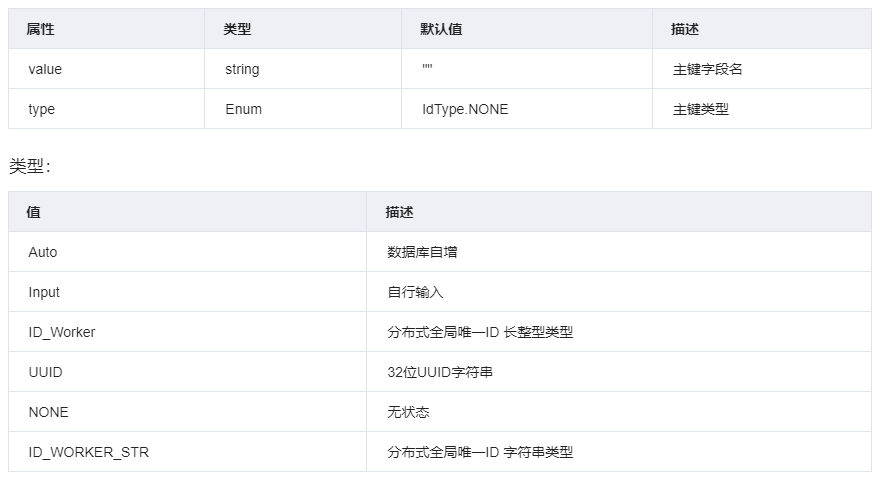This screenshot has width=882, height=482.
Task: Select the "UUID" value cell
Action: pyautogui.click(x=45, y=372)
